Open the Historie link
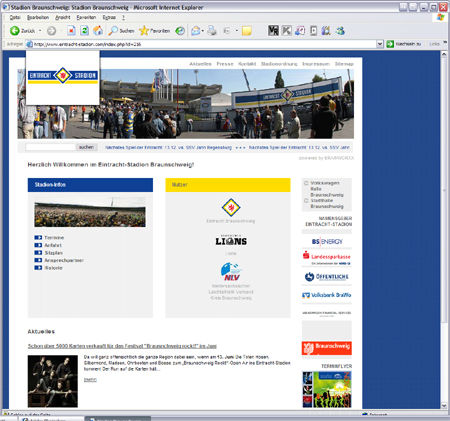The height and width of the screenshot is (421, 450). point(53,268)
